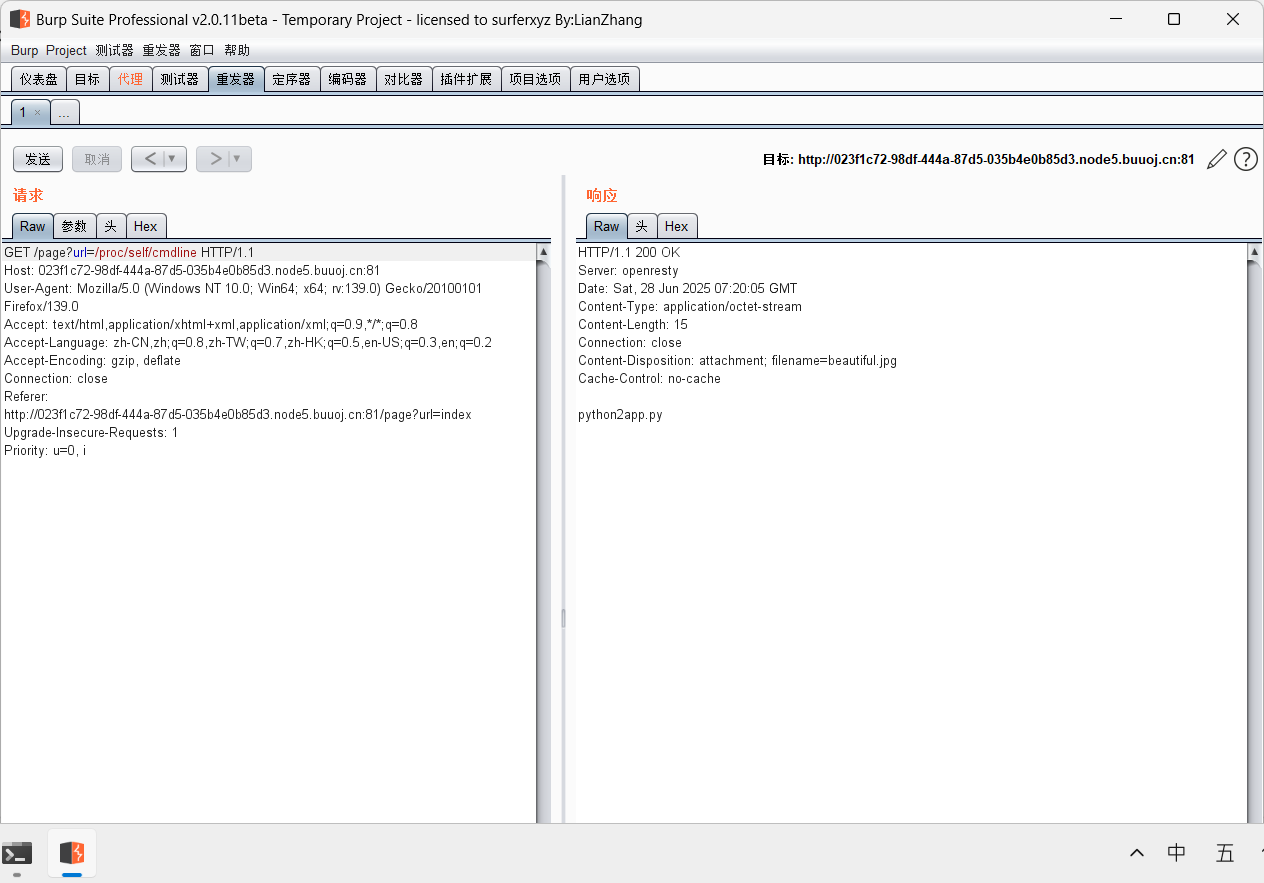Open the request 参数 tab

74,226
